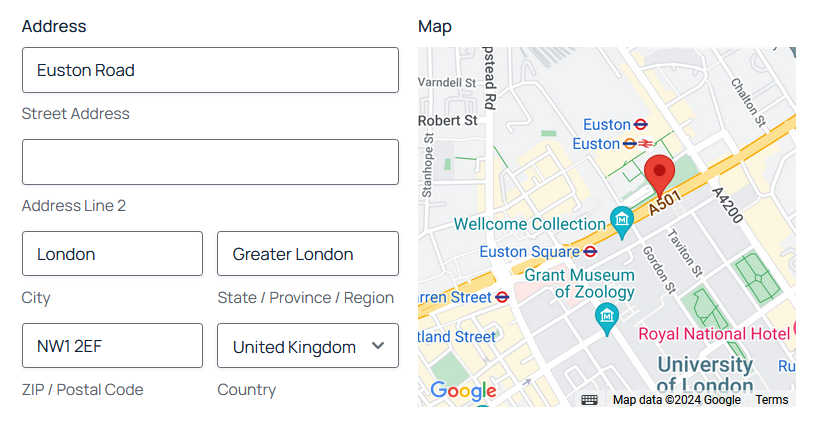The width and height of the screenshot is (818, 432).
Task: Focus the Address Line 2 field
Action: point(210,162)
